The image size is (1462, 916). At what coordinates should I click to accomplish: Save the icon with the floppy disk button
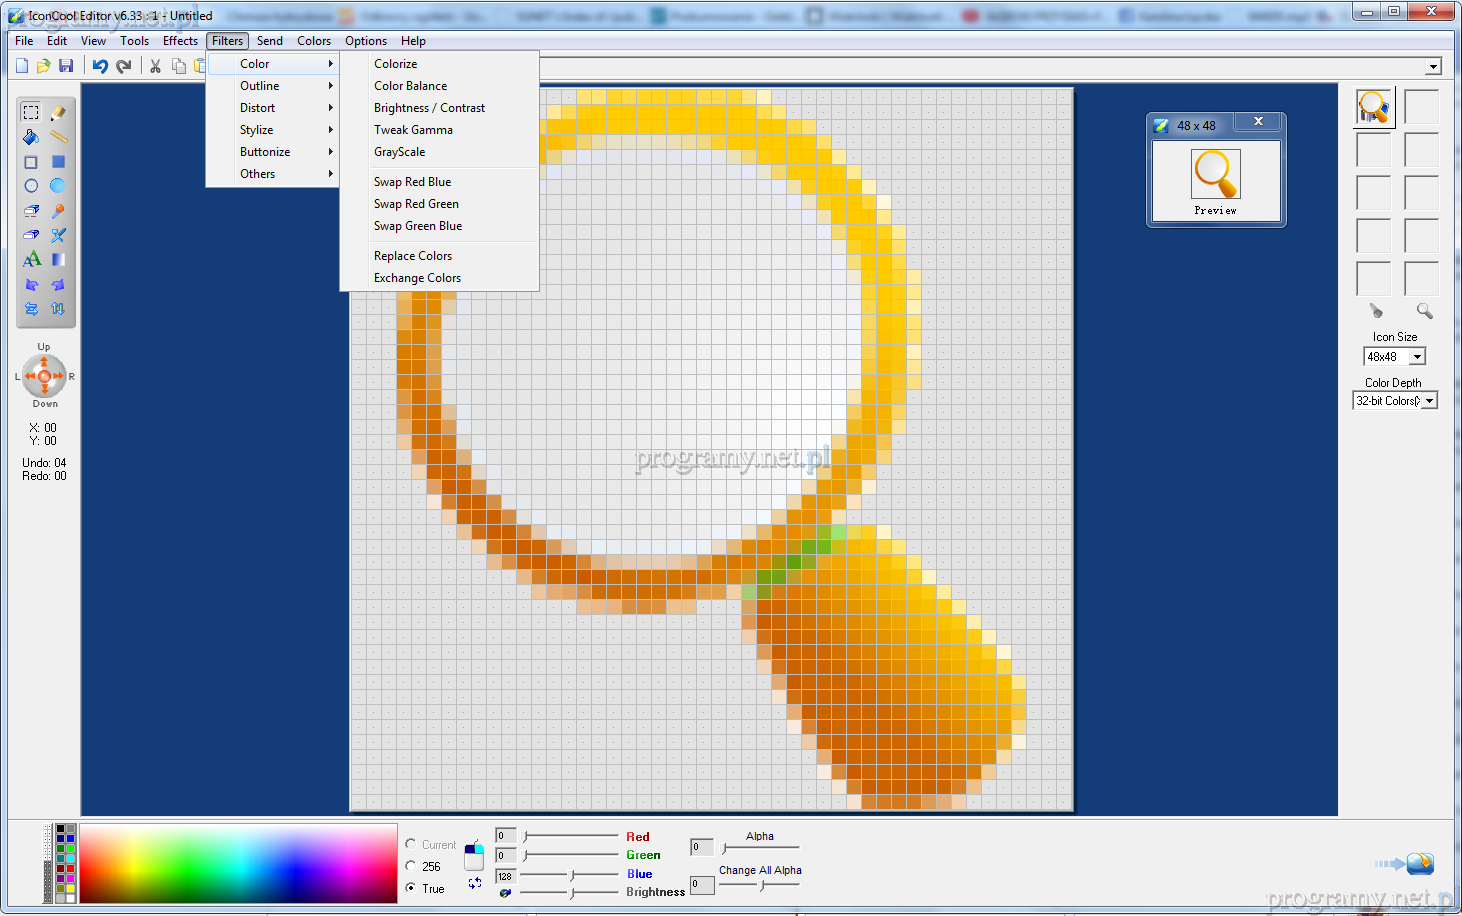coord(66,66)
